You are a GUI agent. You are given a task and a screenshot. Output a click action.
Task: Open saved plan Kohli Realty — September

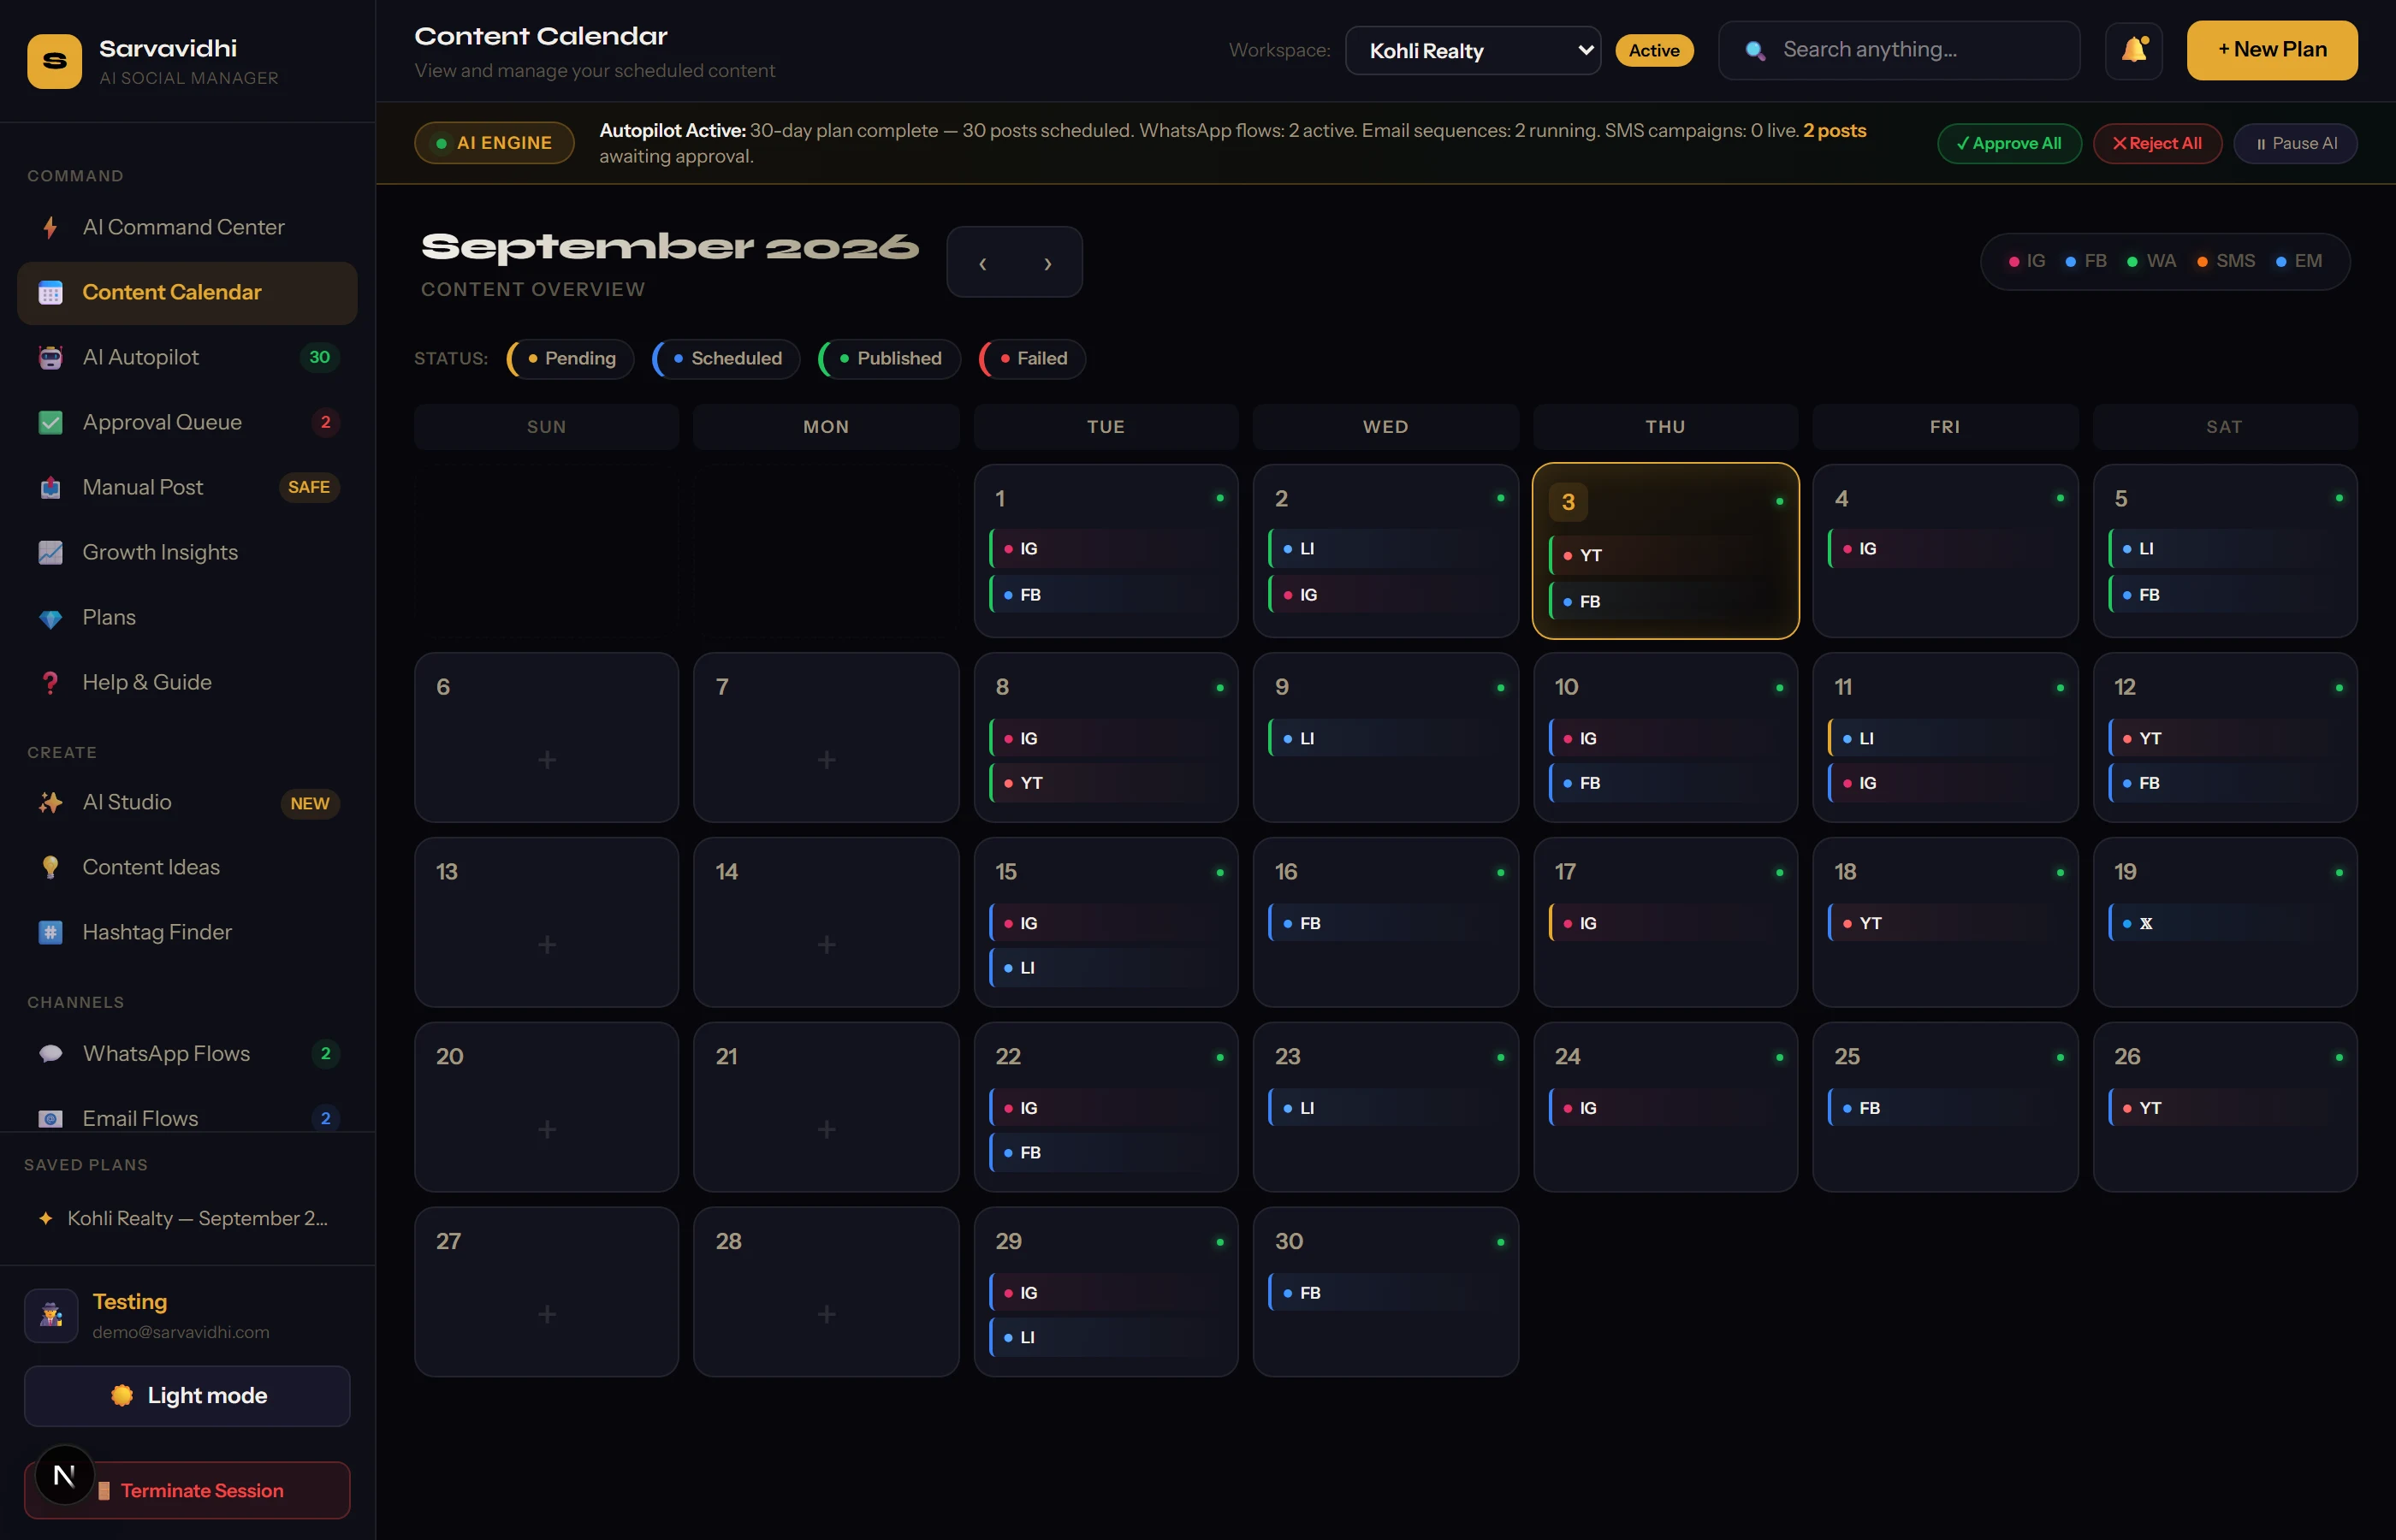pyautogui.click(x=187, y=1219)
